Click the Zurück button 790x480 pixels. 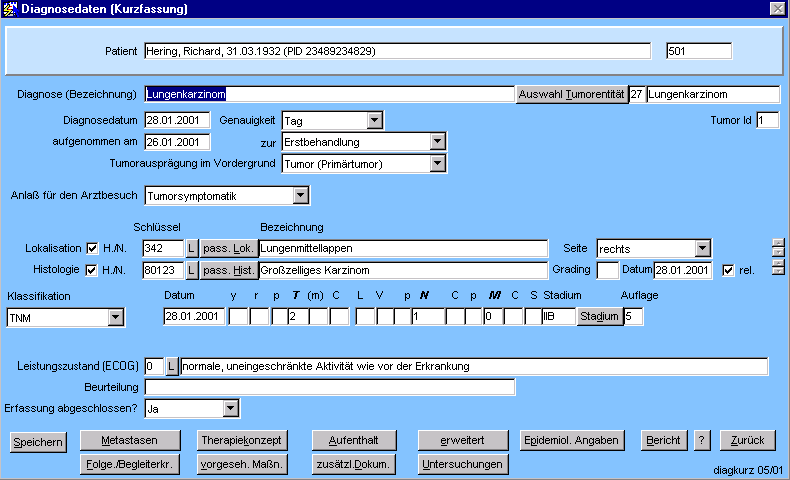[747, 440]
